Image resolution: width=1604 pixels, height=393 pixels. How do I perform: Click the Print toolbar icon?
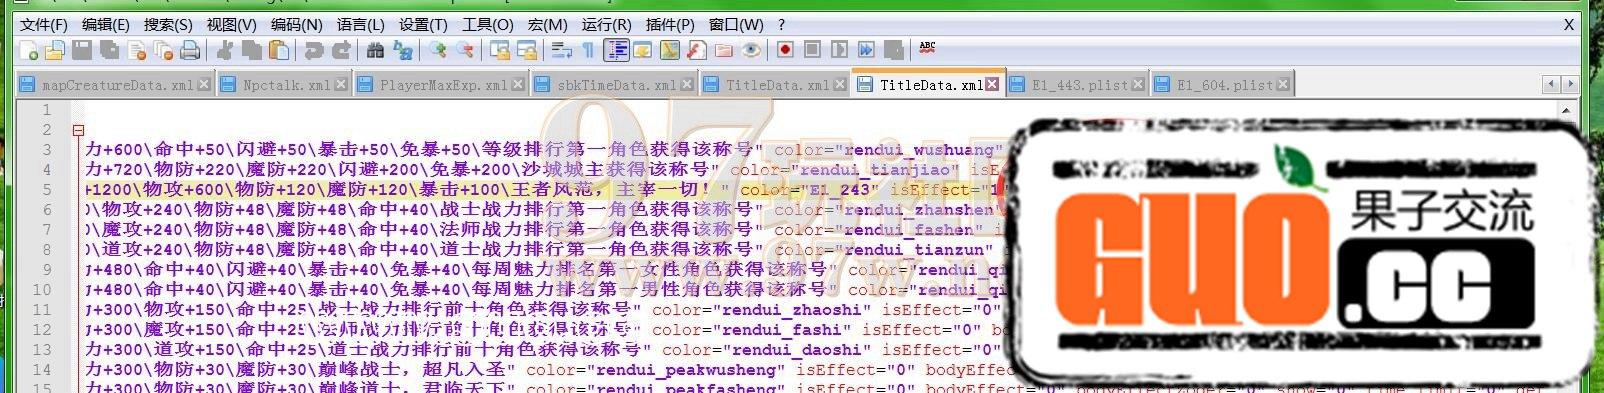(190, 50)
